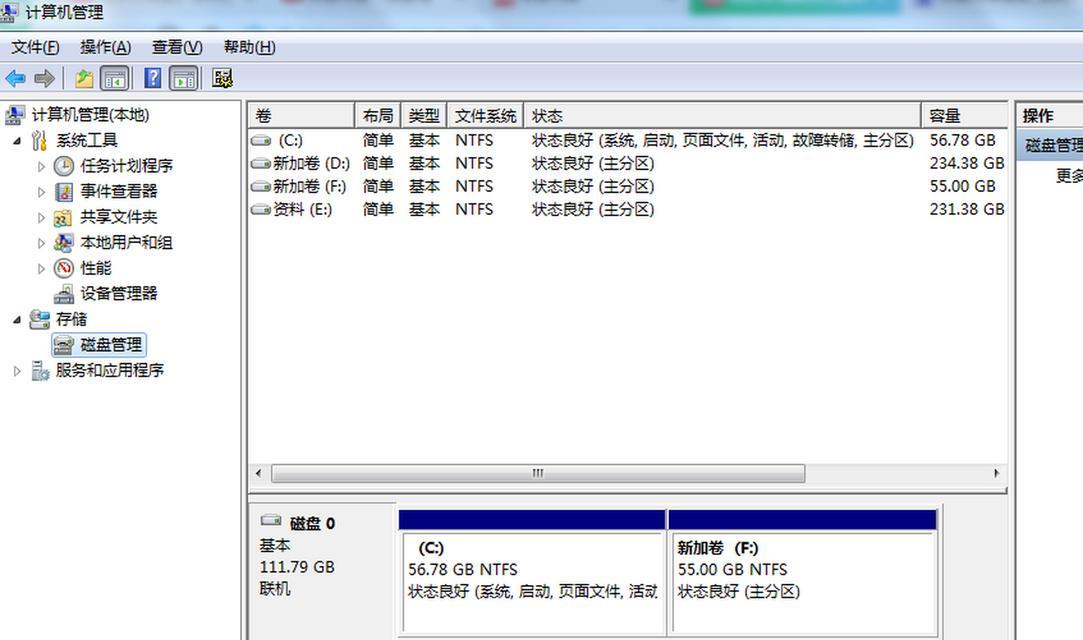1083x640 pixels.
Task: Click the NTFS cell in the 资料 (E:) row
Action: pyautogui.click(x=474, y=209)
